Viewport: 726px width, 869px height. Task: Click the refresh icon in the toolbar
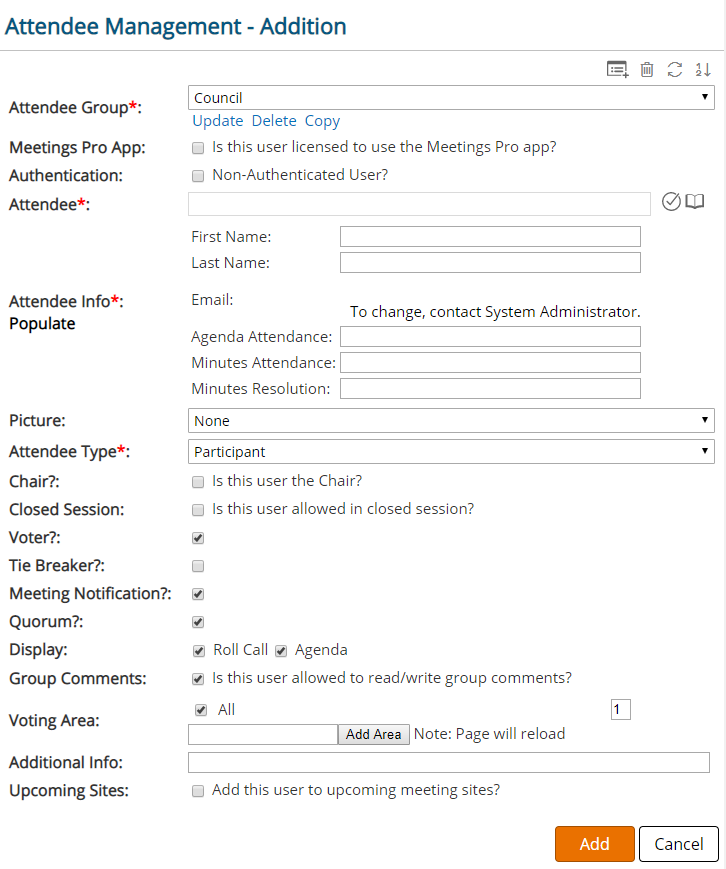tap(674, 69)
